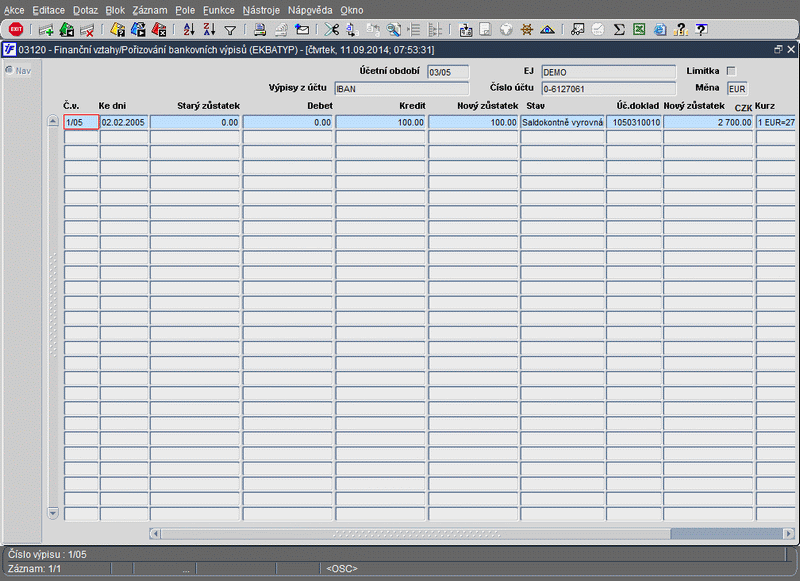Viewport: 800px width, 581px height.
Task: Click the yellow enter-query icon
Action: [117, 30]
